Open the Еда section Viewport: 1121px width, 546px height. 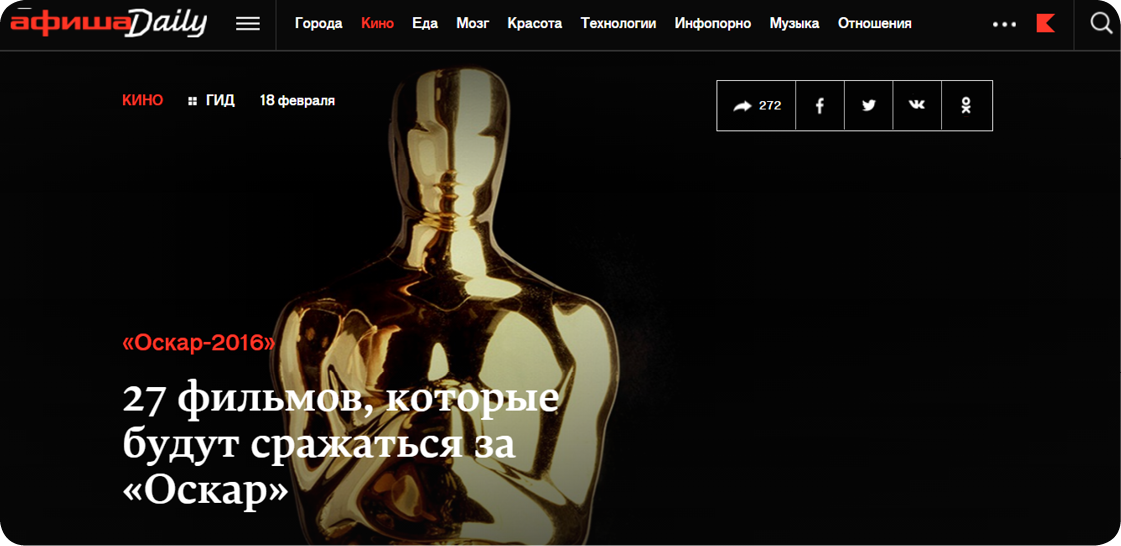coord(425,23)
